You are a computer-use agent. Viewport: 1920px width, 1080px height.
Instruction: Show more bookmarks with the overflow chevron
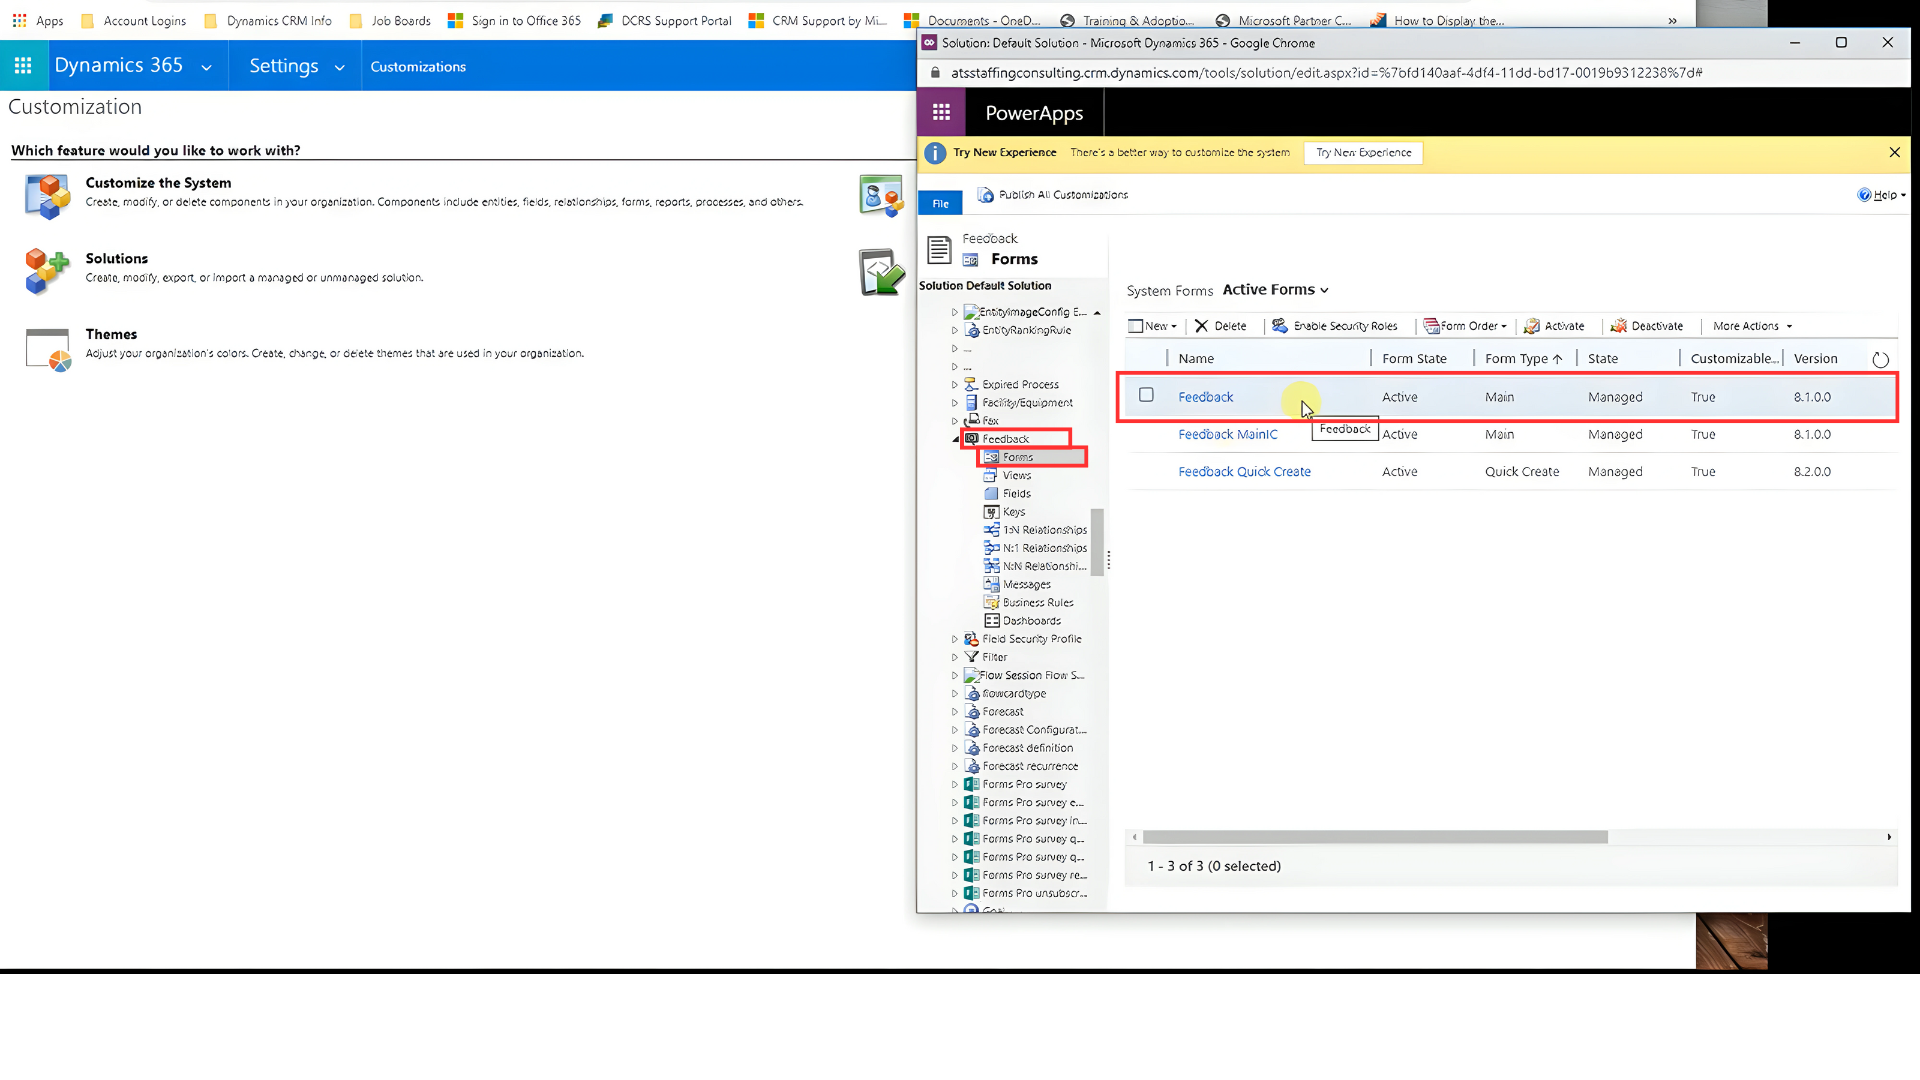(1672, 20)
